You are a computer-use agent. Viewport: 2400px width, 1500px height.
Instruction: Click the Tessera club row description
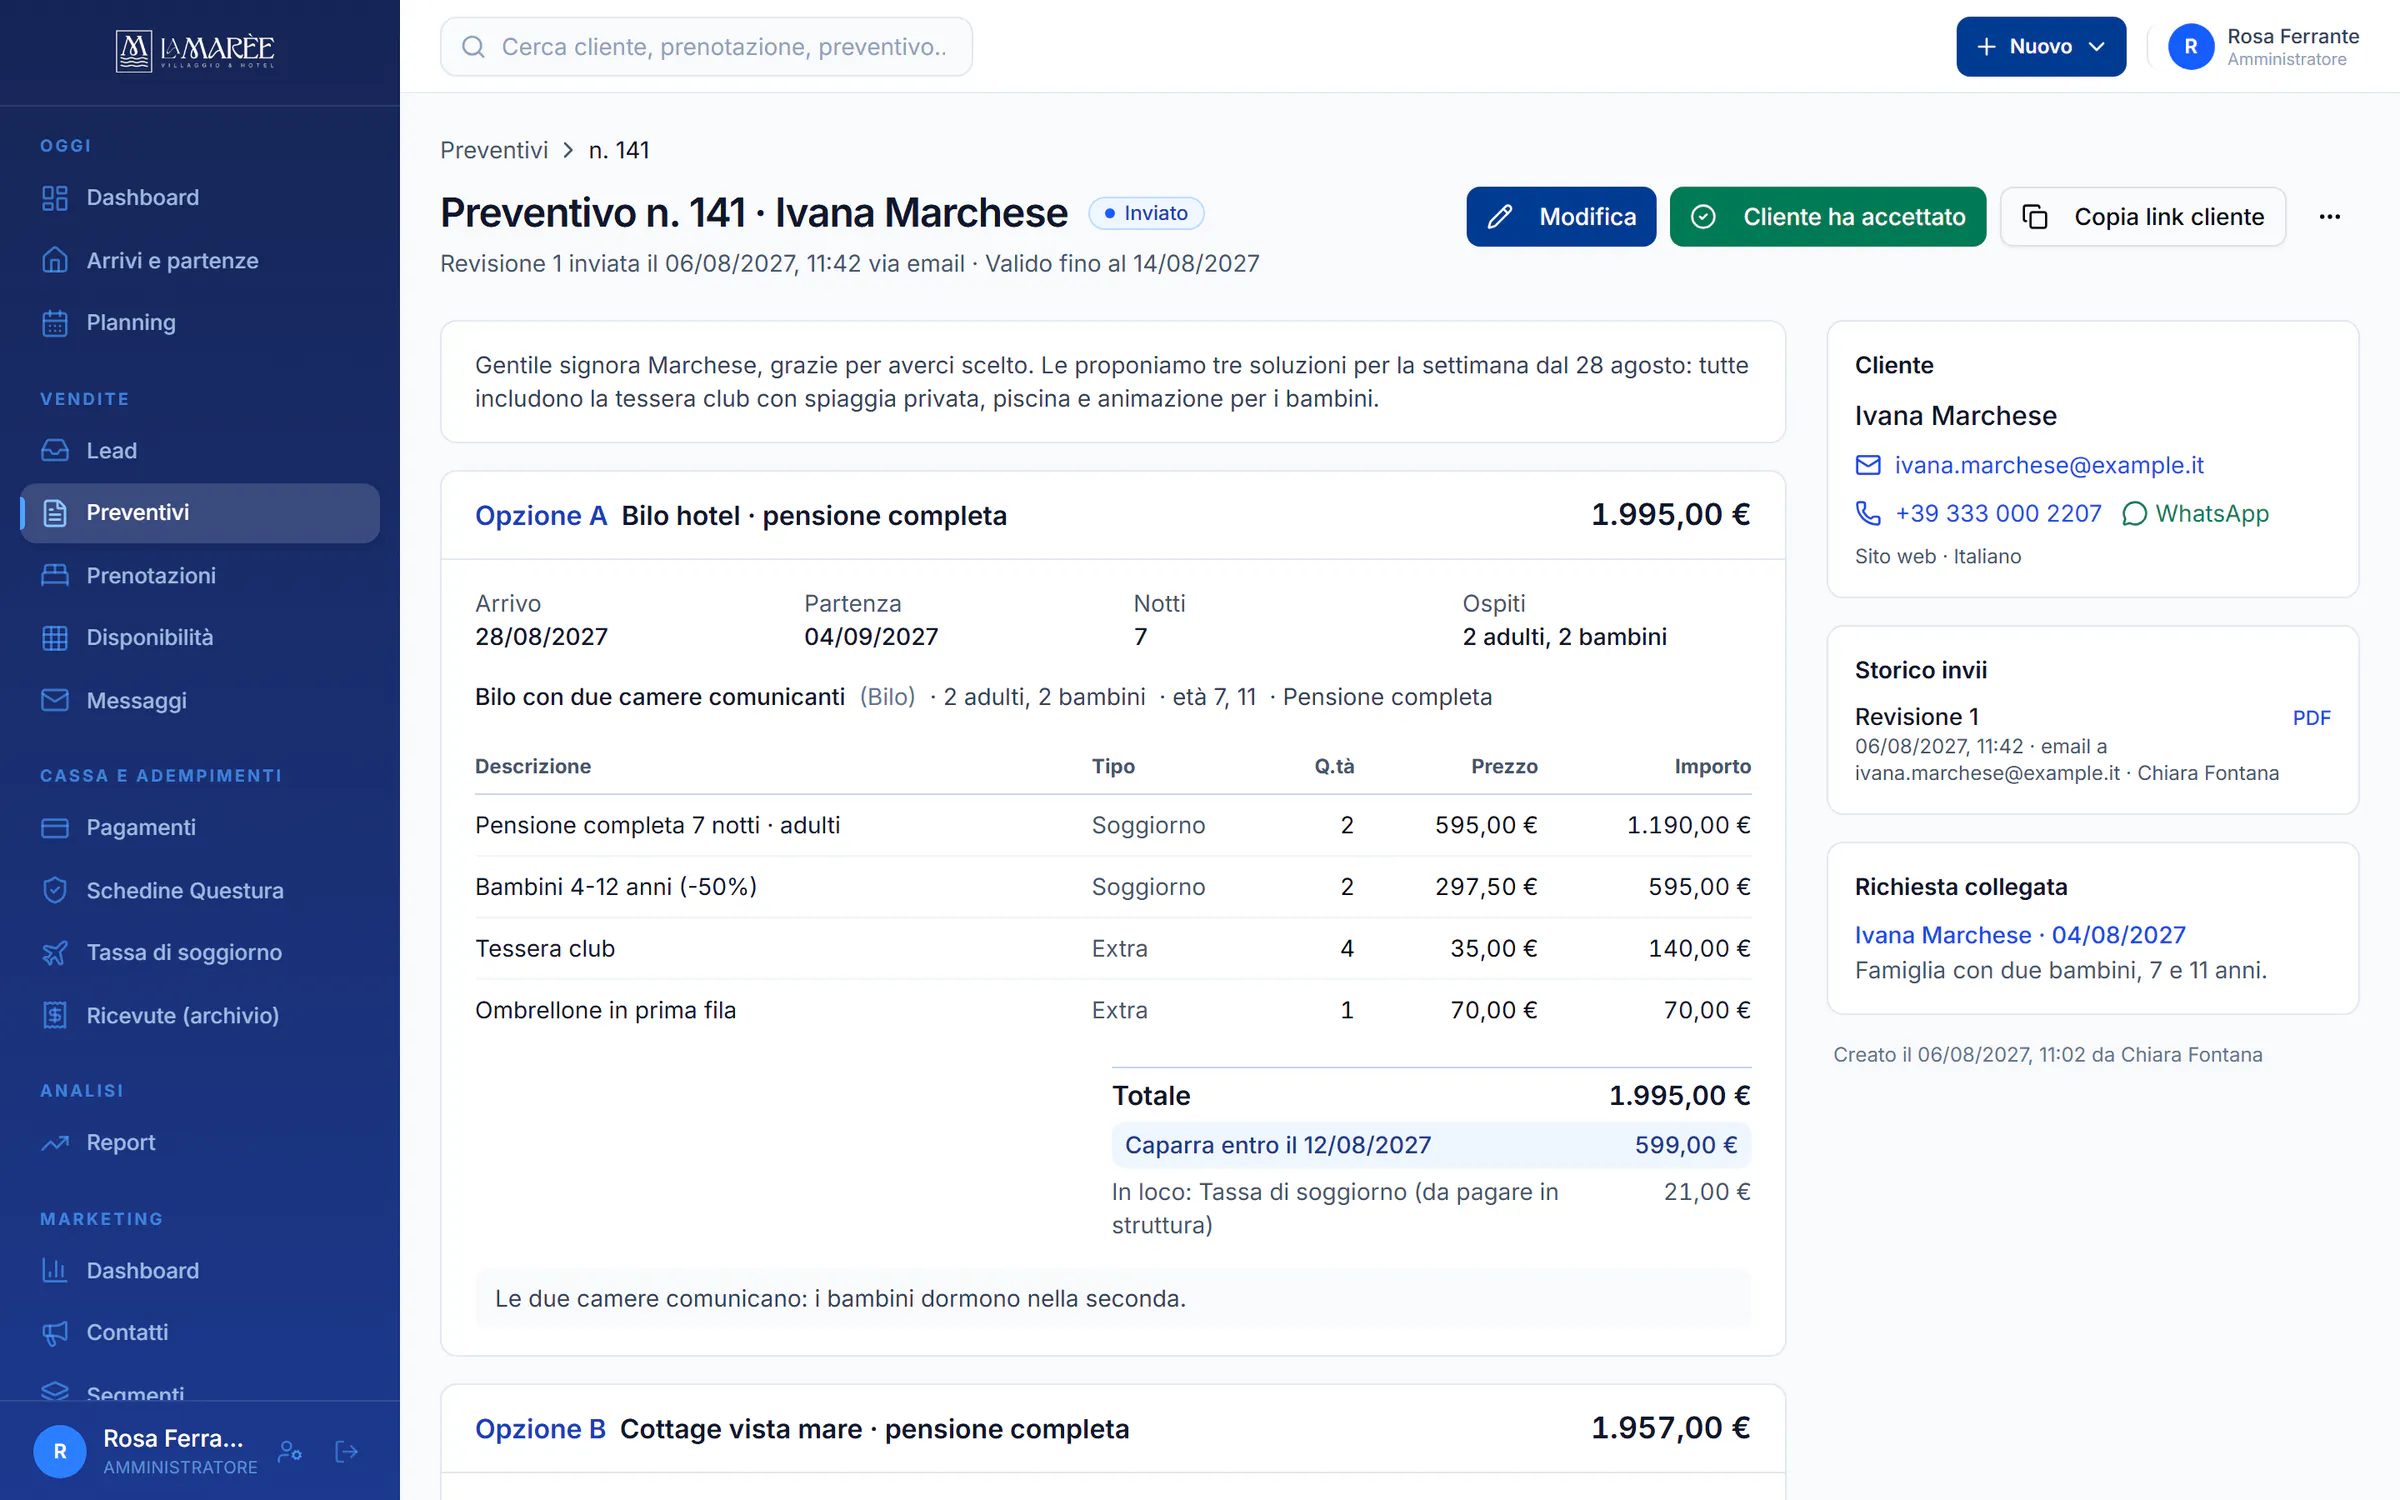point(545,948)
